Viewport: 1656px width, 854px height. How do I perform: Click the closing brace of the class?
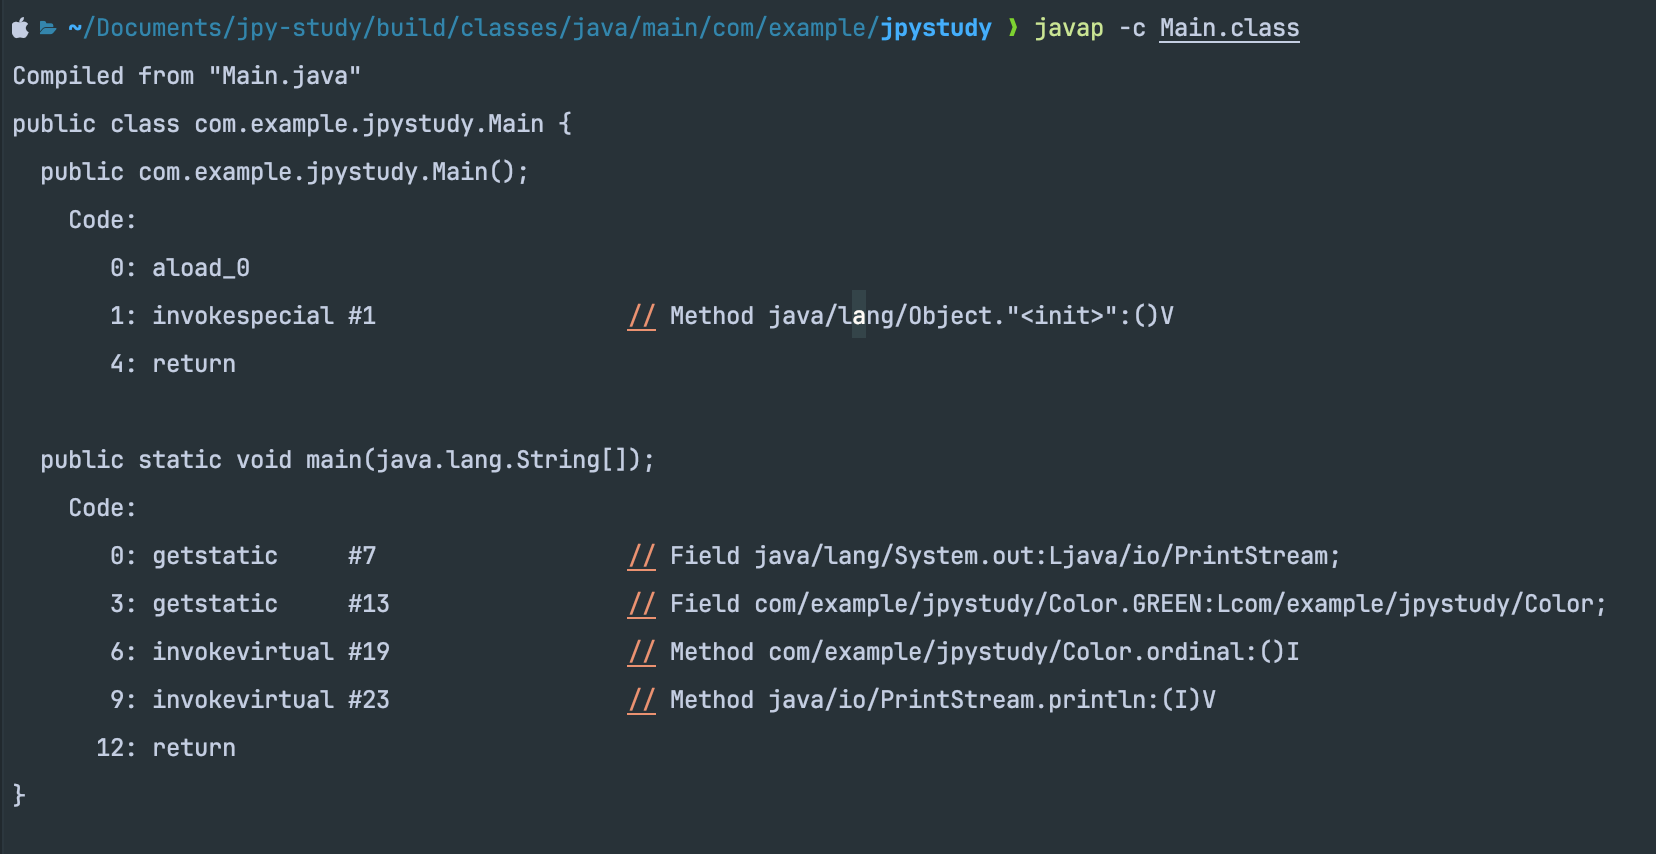19,796
